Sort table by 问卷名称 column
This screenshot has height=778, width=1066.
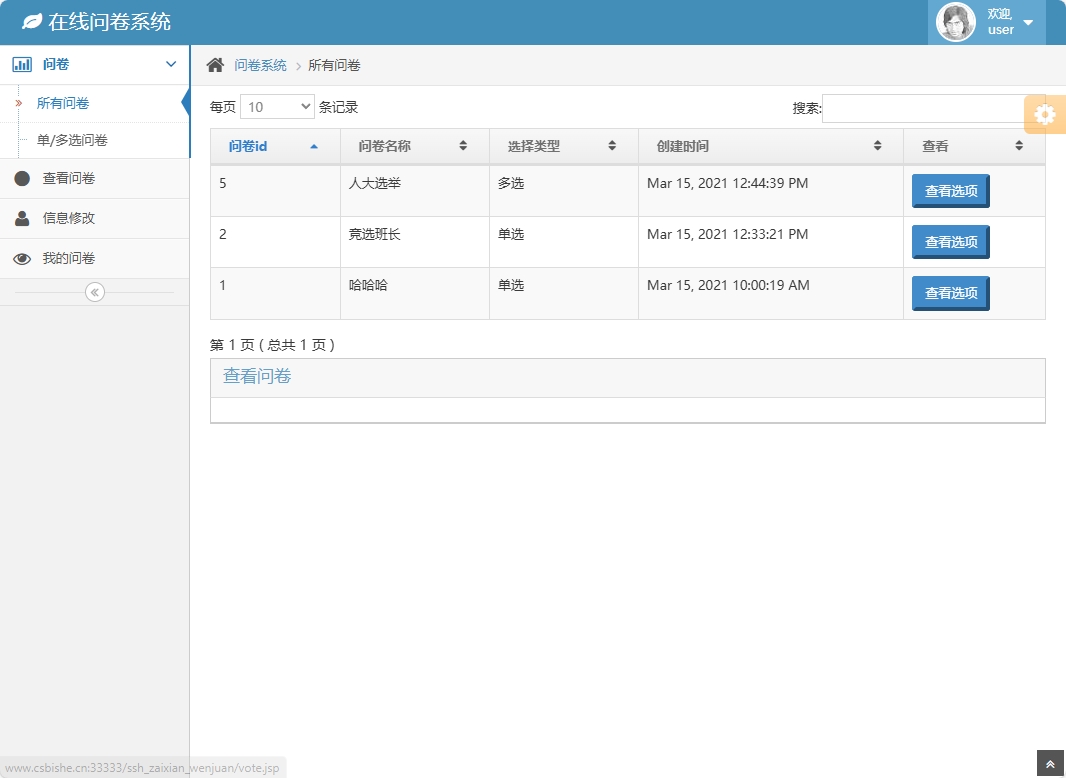point(413,146)
